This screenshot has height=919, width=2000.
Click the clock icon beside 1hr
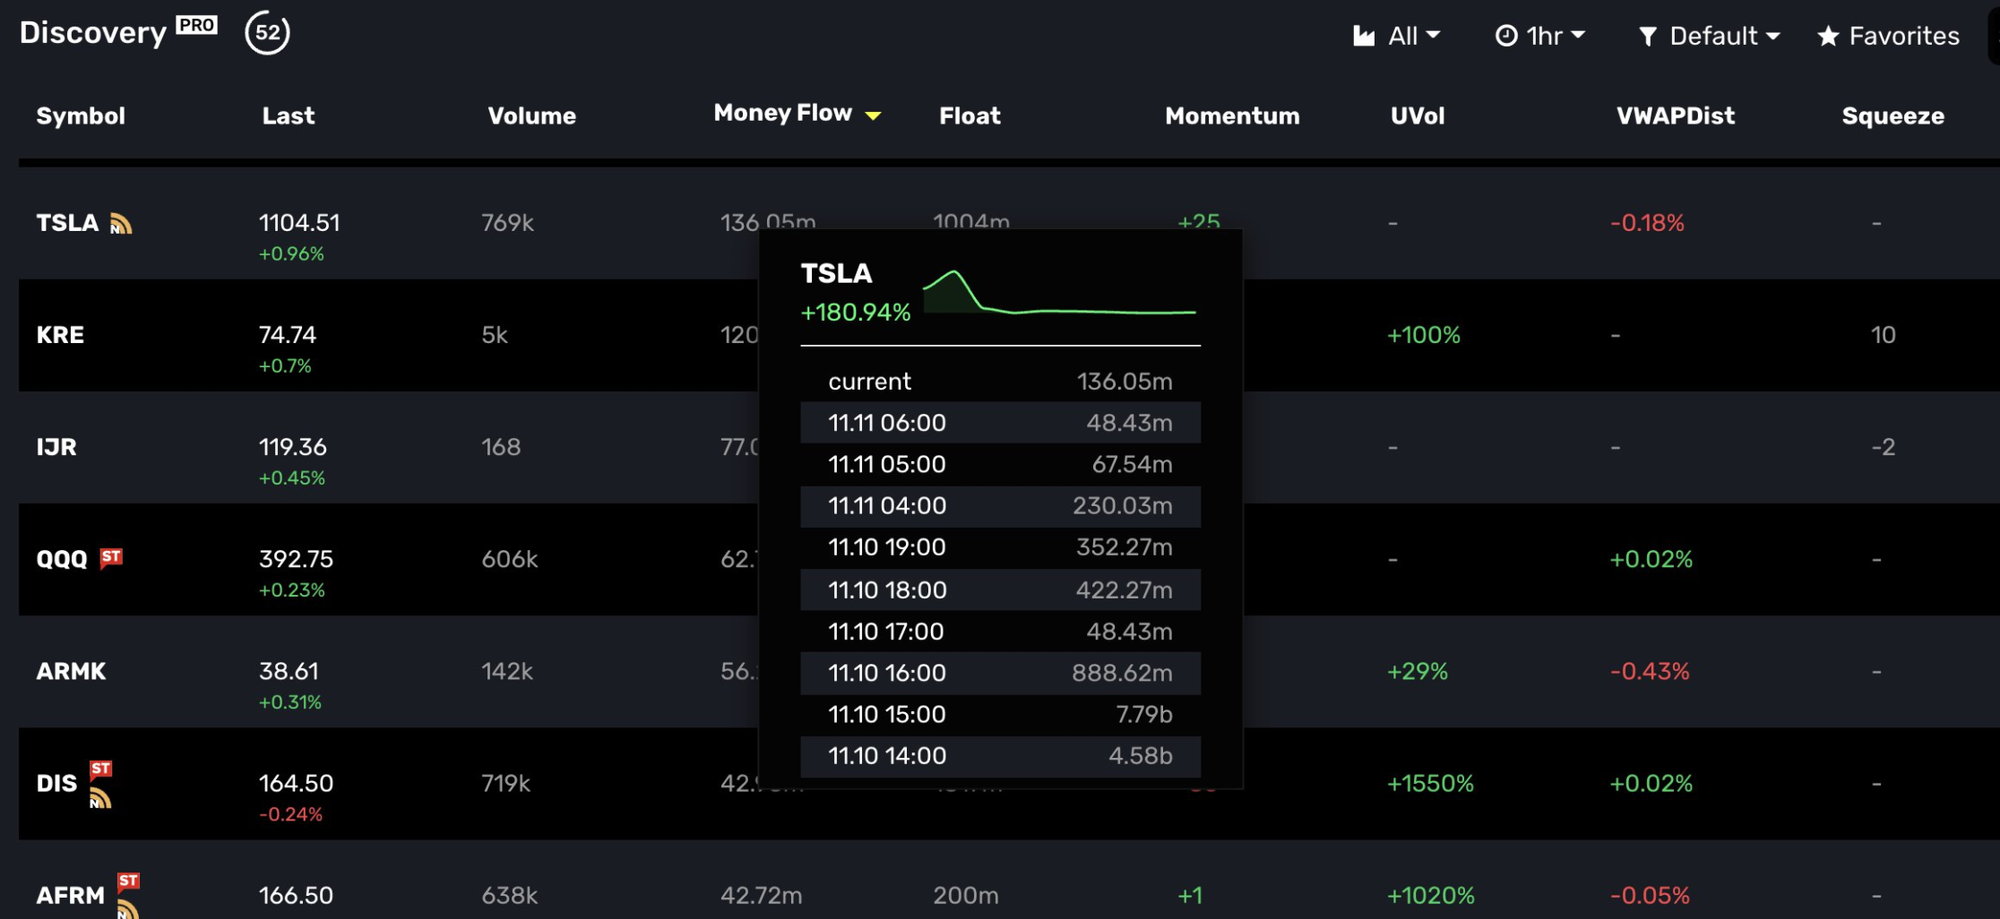click(1506, 36)
